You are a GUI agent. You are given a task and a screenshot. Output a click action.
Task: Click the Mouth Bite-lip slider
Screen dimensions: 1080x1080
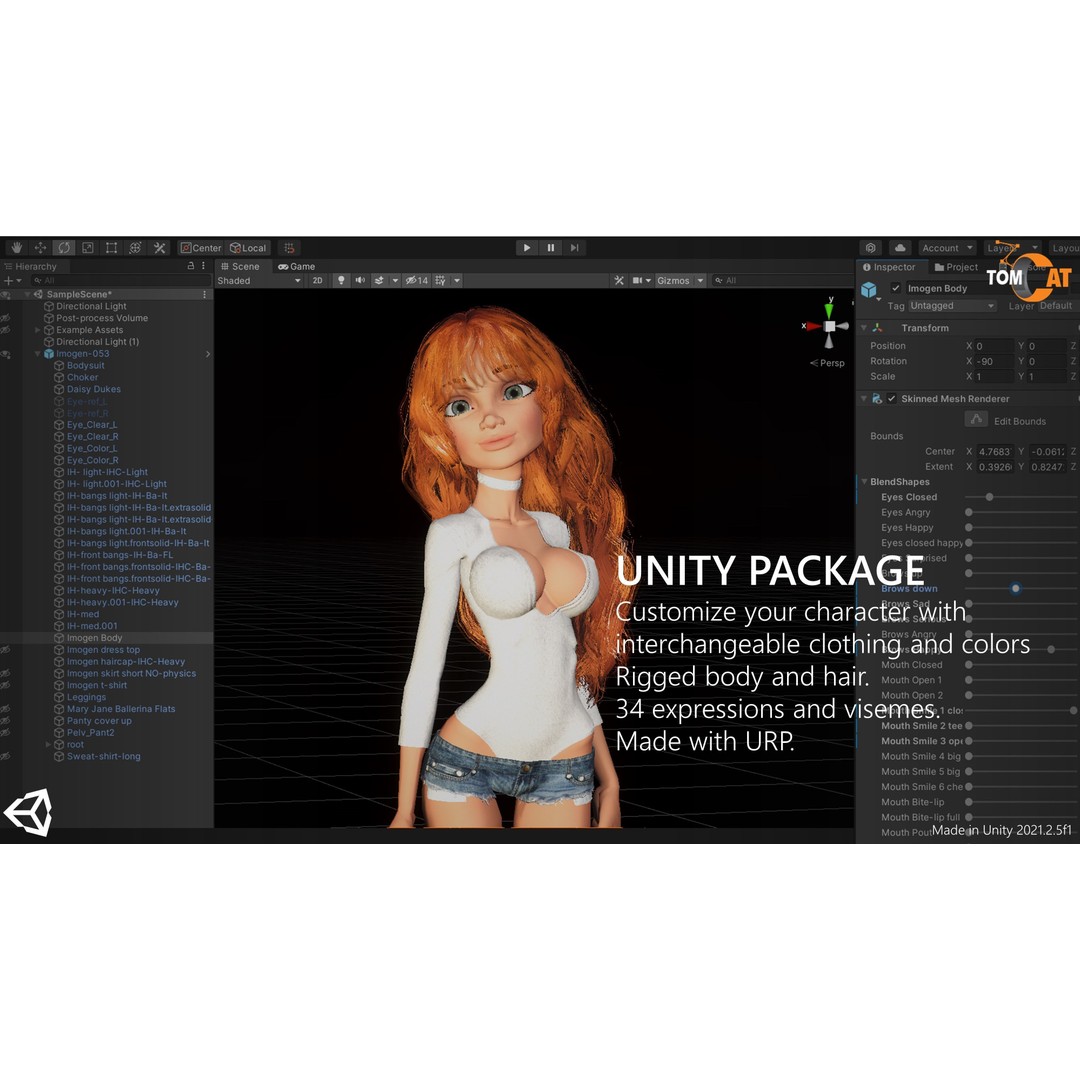1021,802
